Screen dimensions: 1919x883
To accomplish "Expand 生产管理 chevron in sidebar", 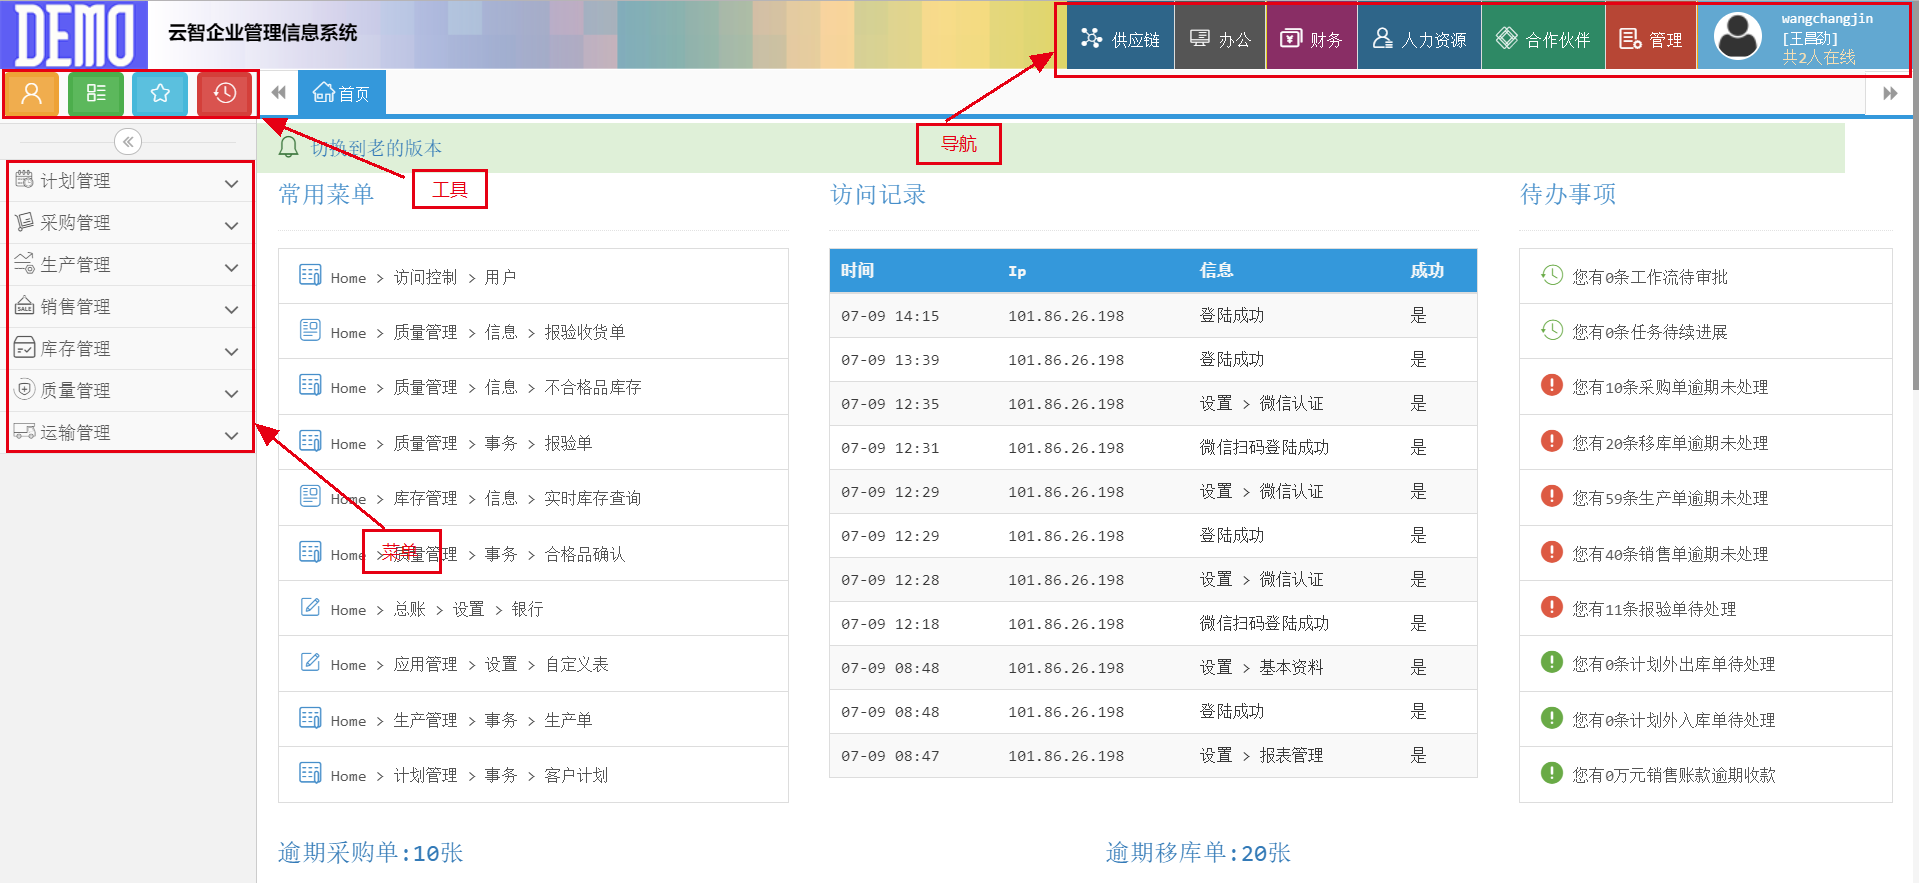I will tap(231, 267).
